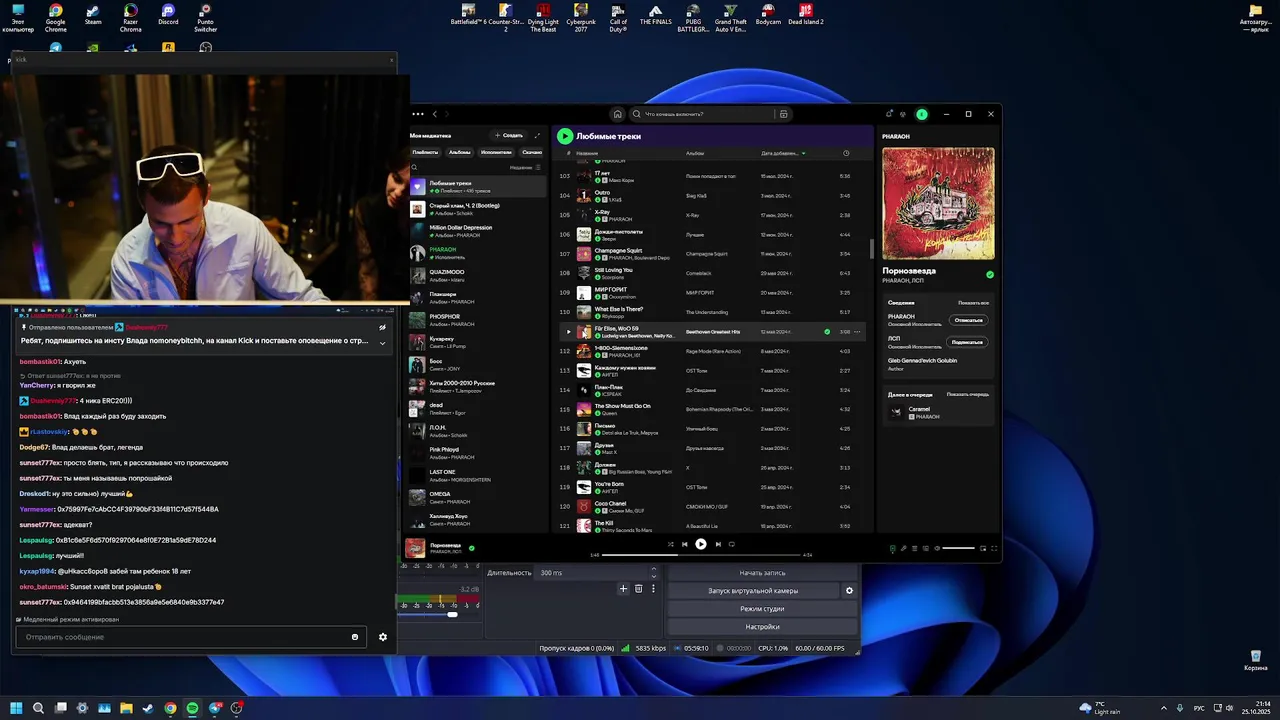Open Порнозвезда album cover art
This screenshot has height=720, width=1280.
pyautogui.click(x=938, y=204)
